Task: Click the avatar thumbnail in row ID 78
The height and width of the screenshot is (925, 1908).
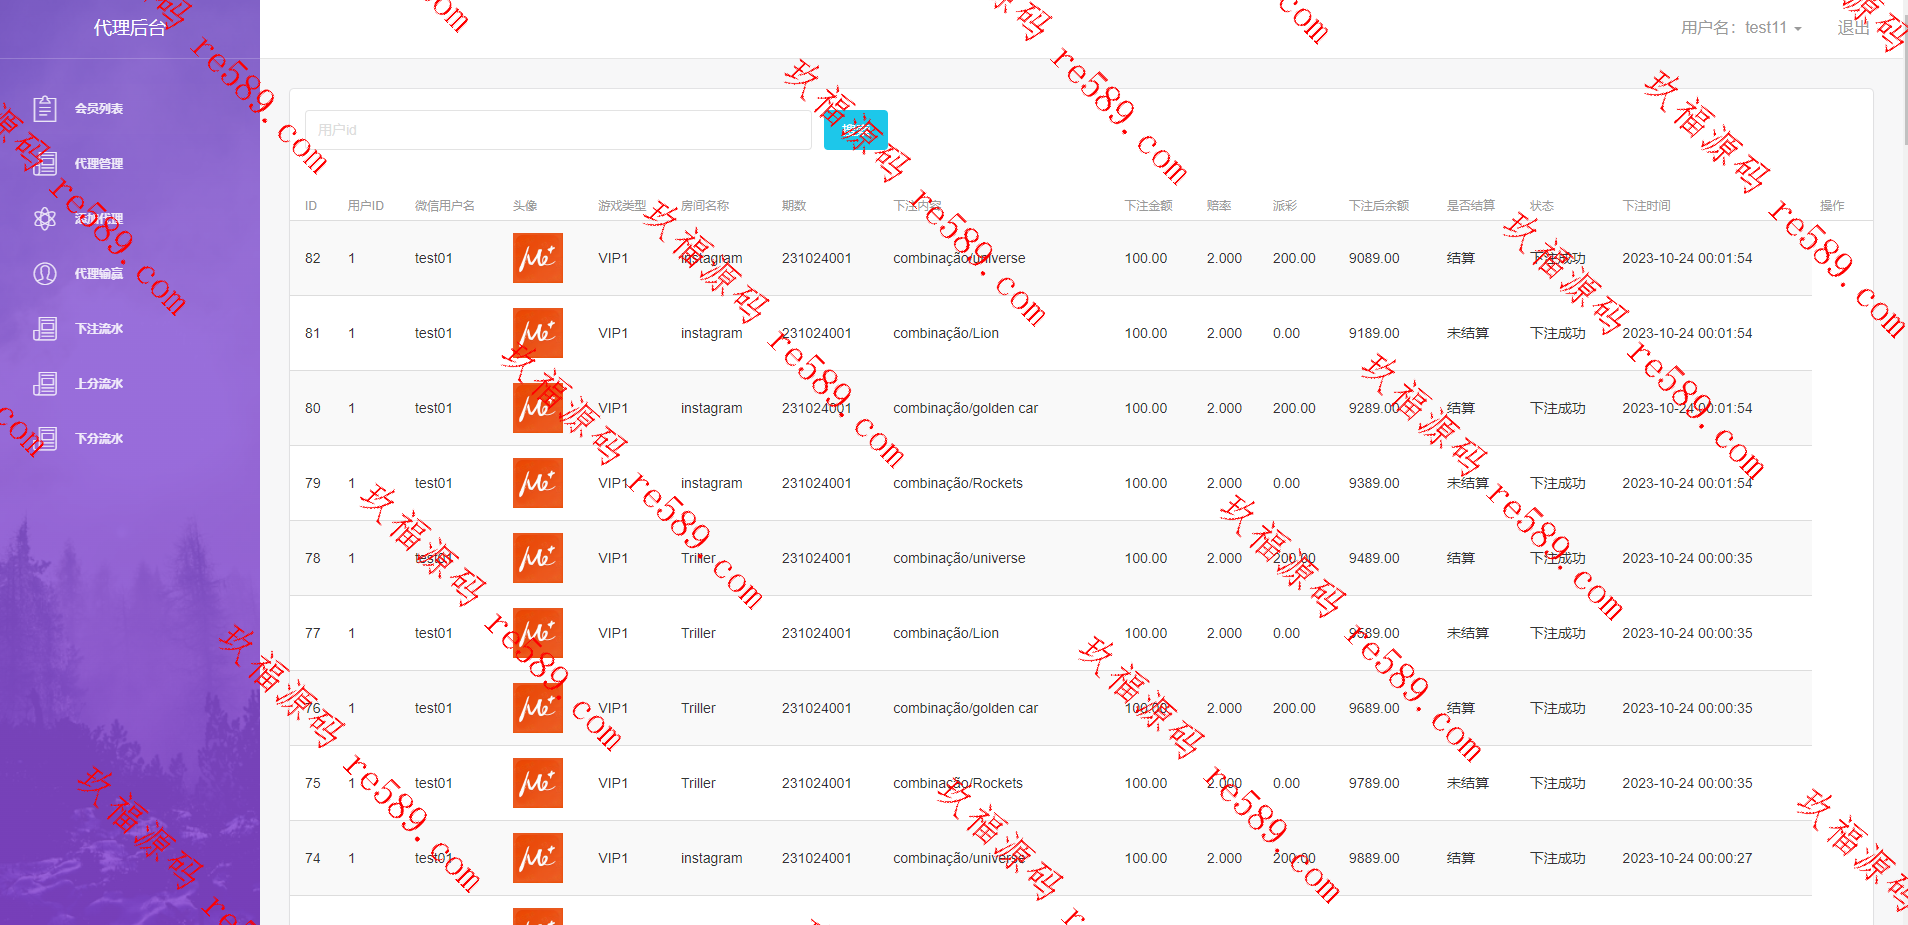Action: pyautogui.click(x=538, y=558)
